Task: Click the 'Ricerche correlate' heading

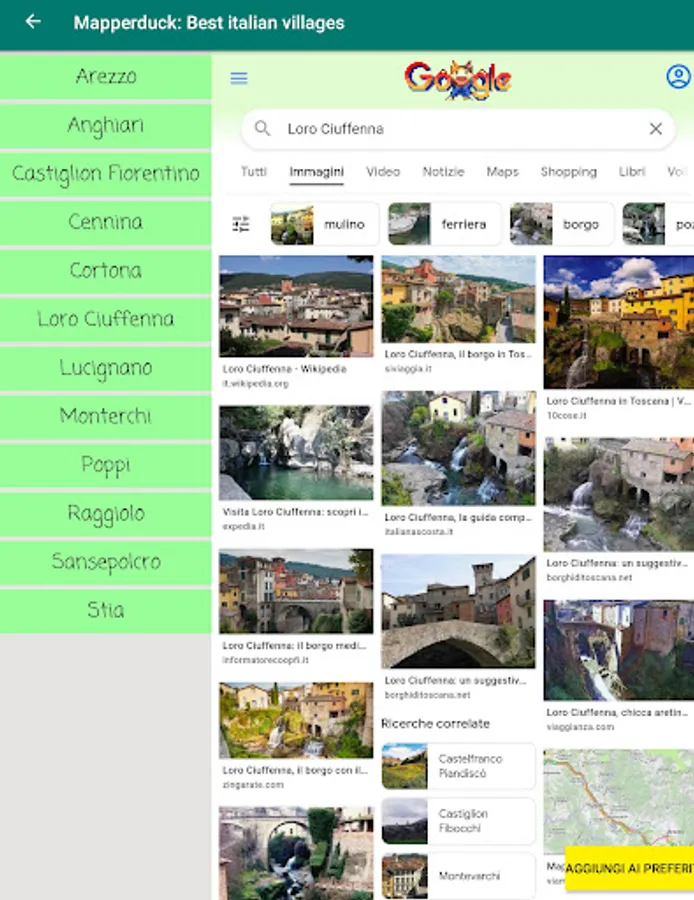Action: point(436,724)
